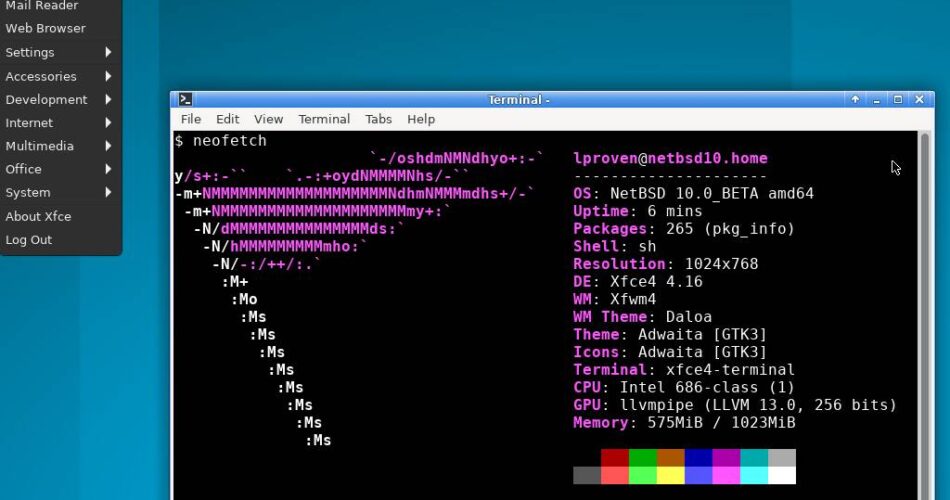Open the terminal Tabs menu
Viewport: 950px width, 500px height.
pos(378,119)
